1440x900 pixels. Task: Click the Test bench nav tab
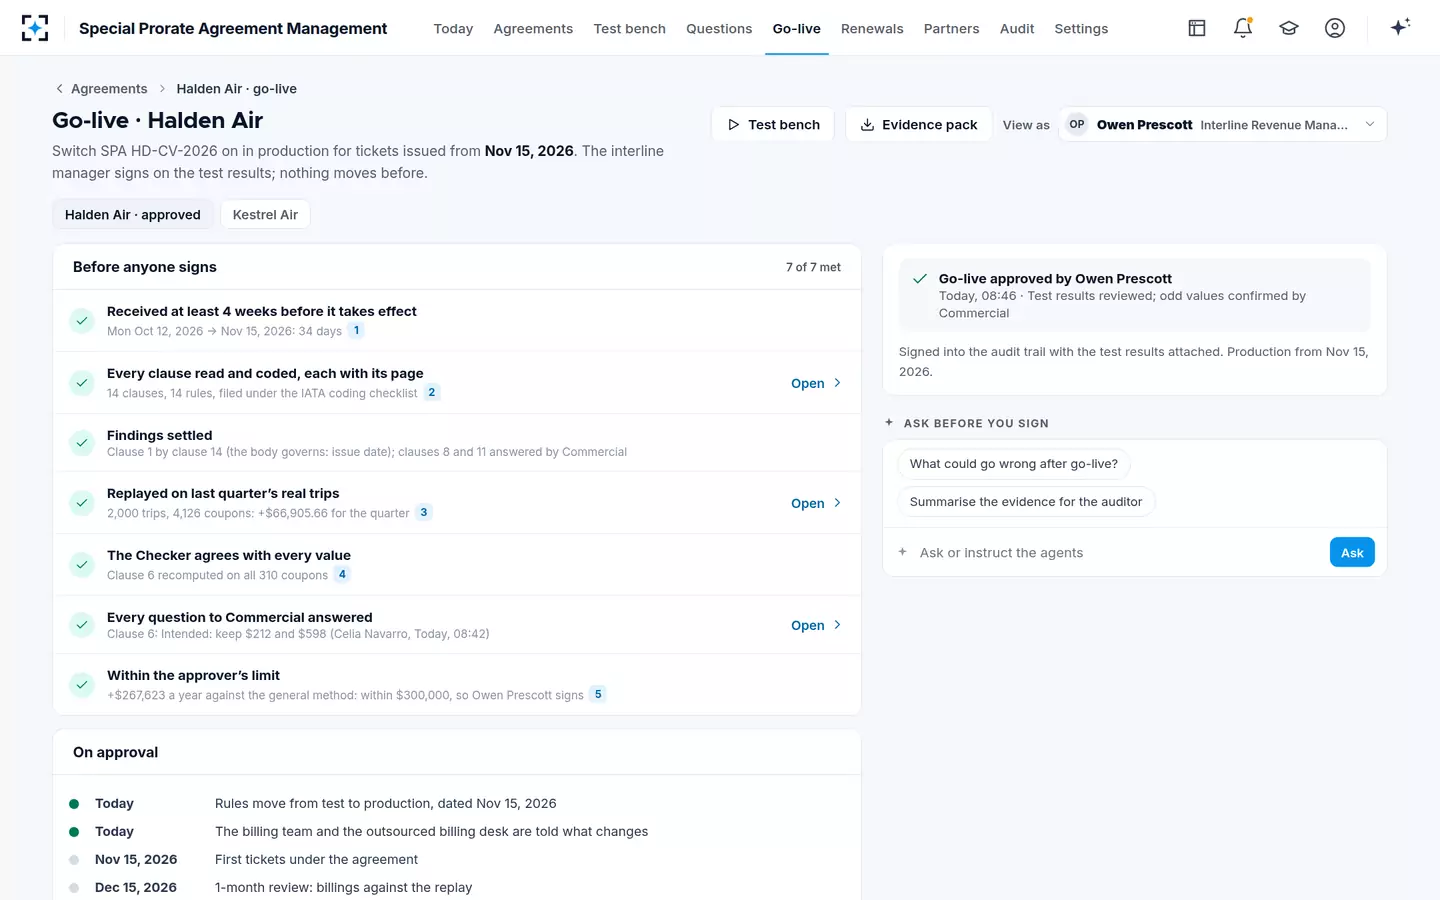coord(629,28)
